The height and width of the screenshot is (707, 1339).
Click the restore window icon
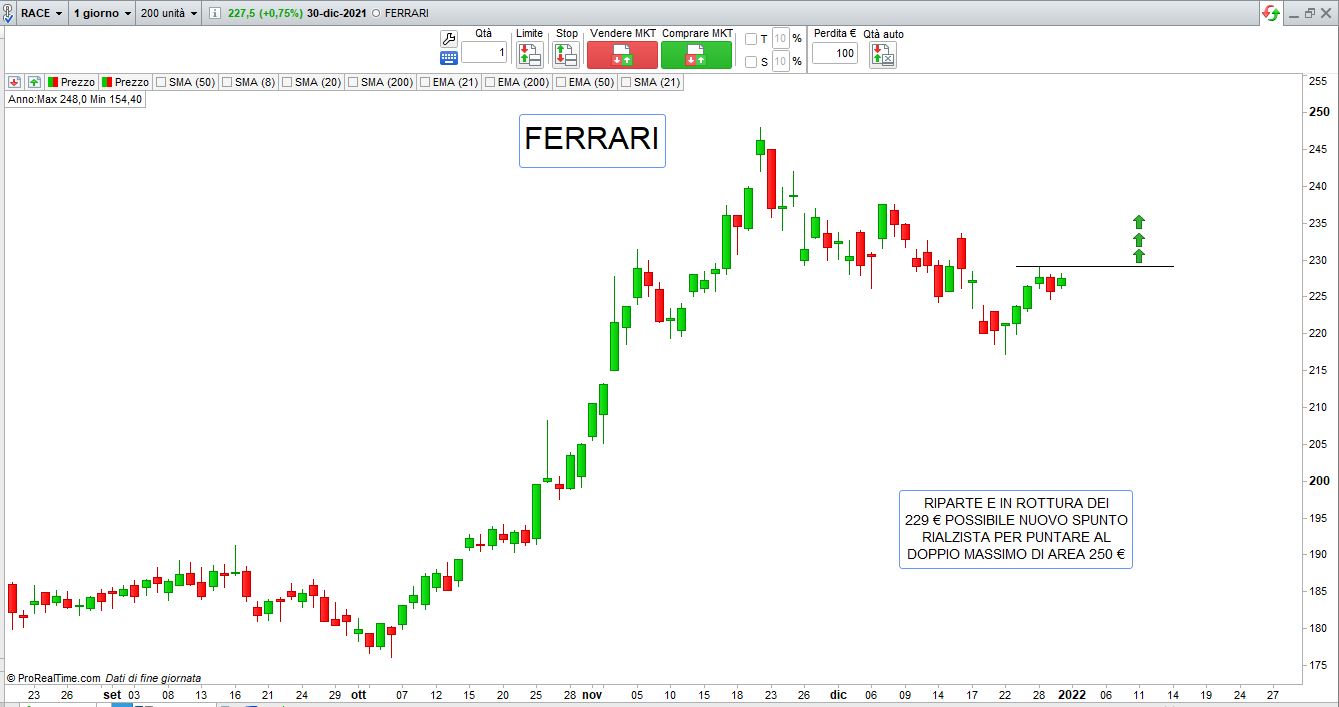pos(1311,13)
